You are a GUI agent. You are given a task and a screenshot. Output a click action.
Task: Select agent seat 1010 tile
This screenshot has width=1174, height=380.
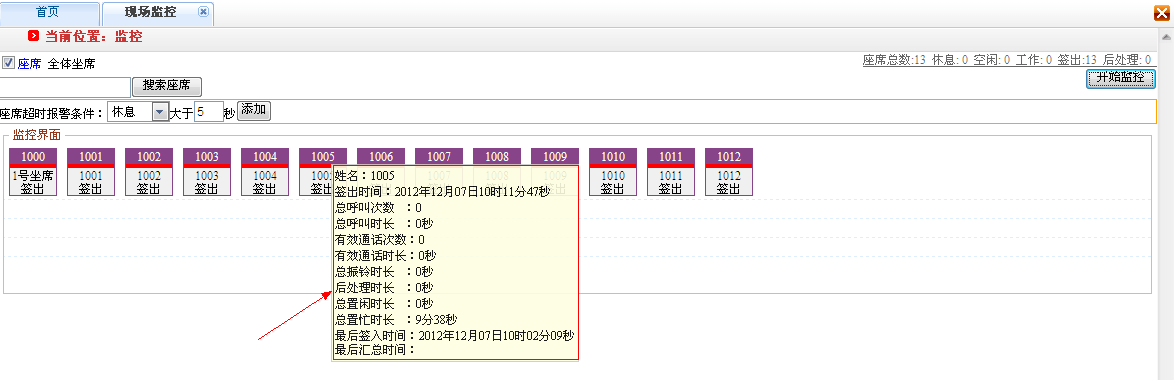point(613,172)
